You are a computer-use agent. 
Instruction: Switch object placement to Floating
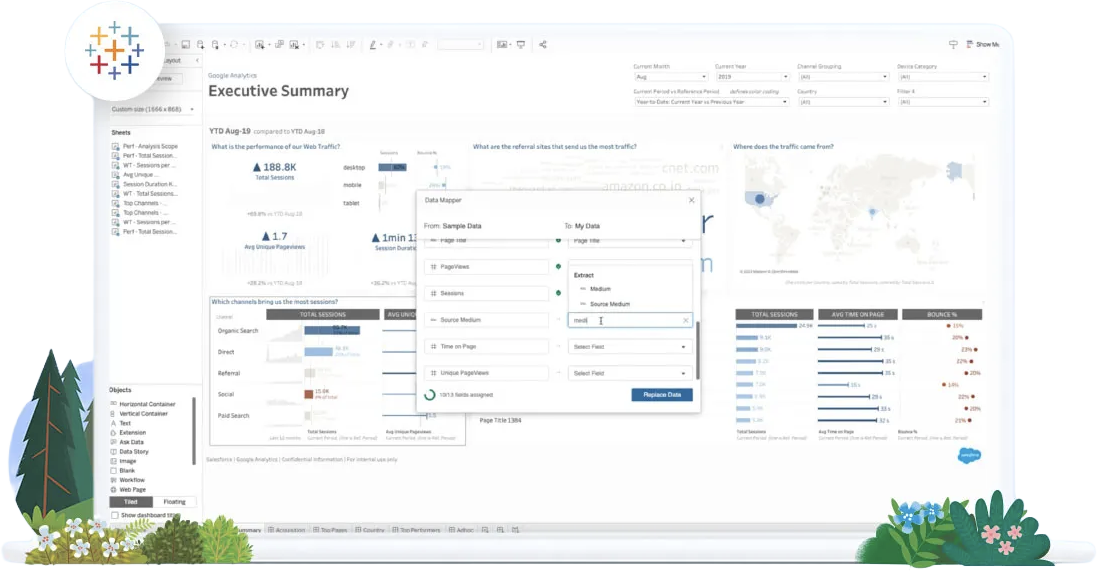[x=174, y=502]
